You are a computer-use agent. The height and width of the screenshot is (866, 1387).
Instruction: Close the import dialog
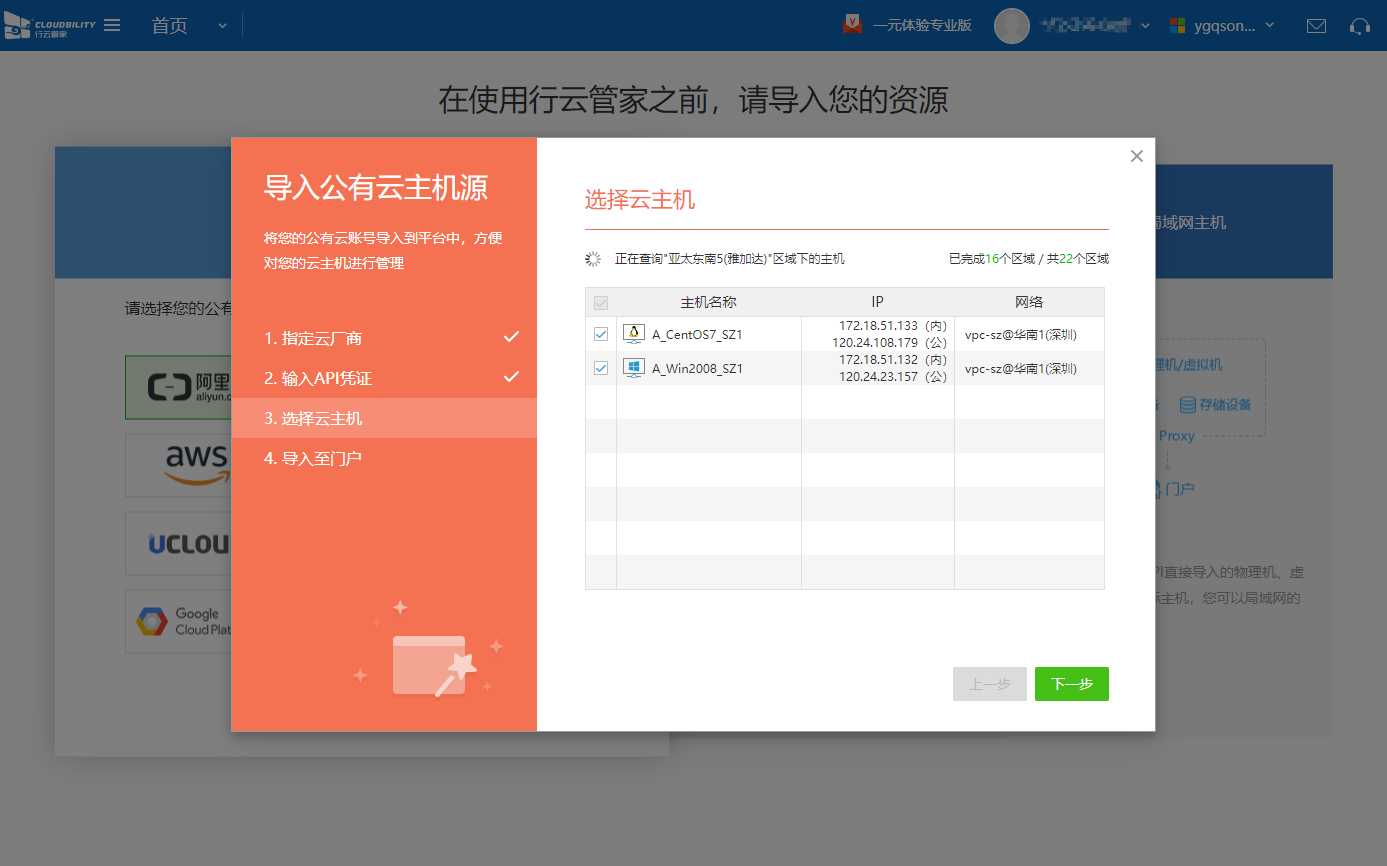point(1136,156)
